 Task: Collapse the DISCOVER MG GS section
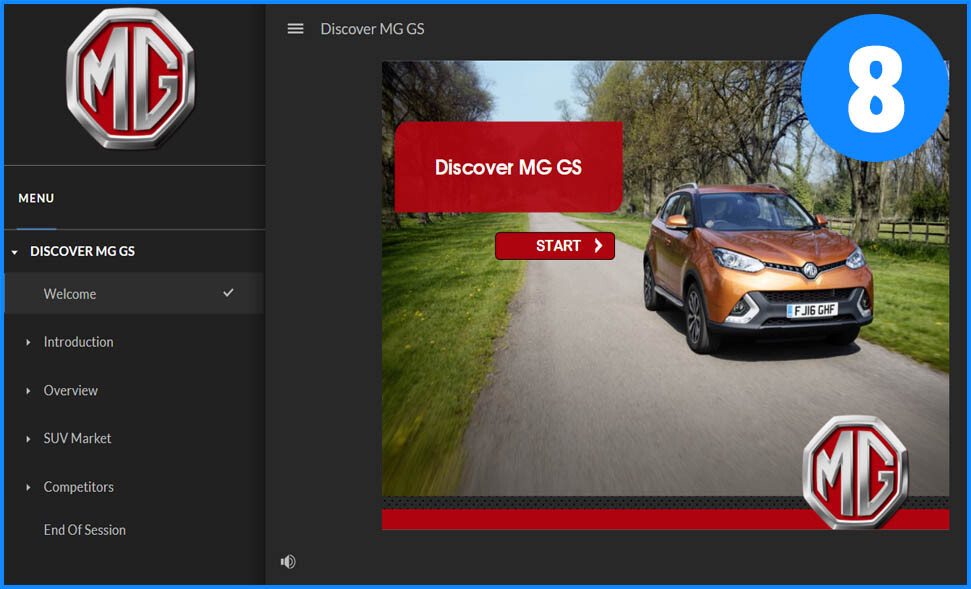coord(15,252)
